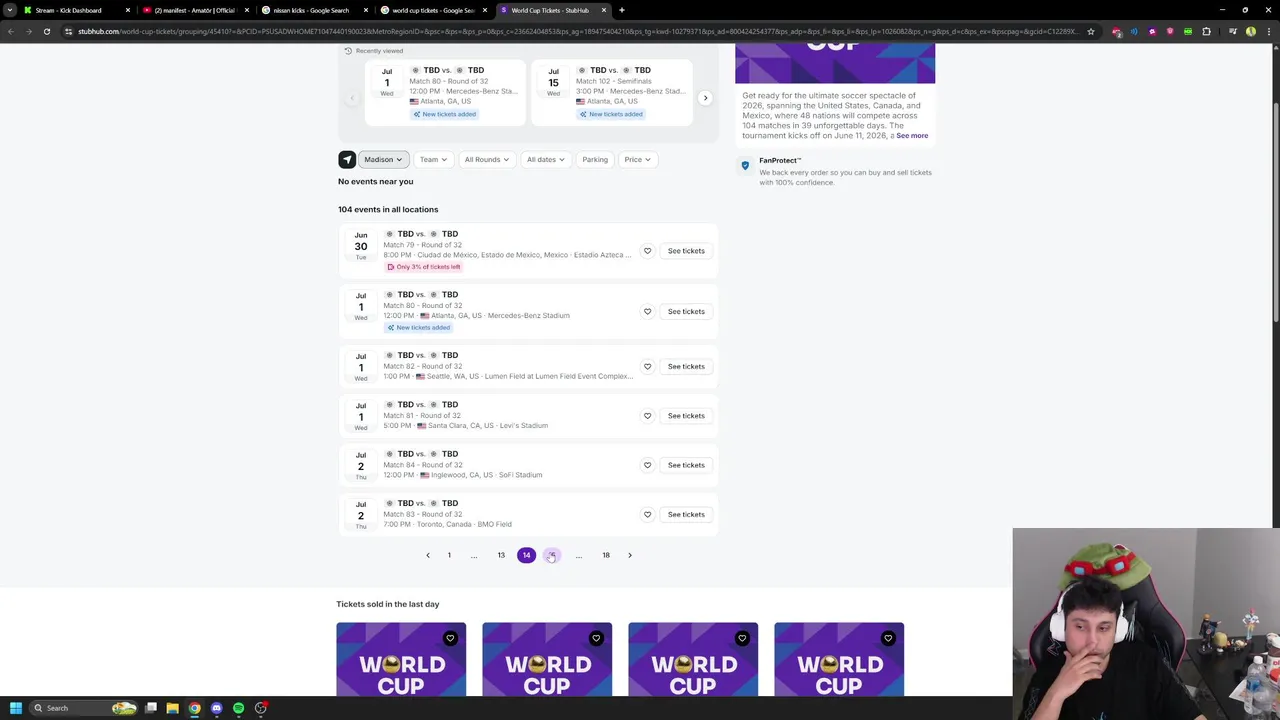Open the All dates filter
The height and width of the screenshot is (720, 1280).
pos(545,159)
